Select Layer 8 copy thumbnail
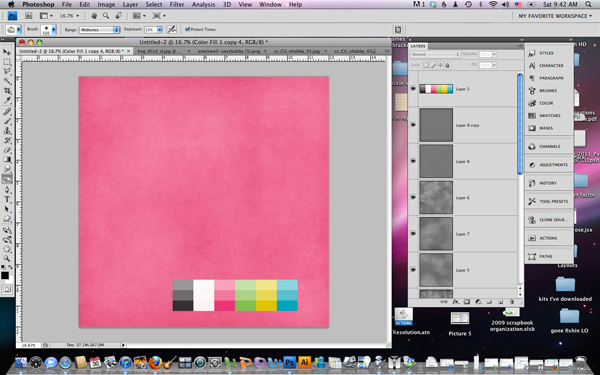 pos(436,125)
